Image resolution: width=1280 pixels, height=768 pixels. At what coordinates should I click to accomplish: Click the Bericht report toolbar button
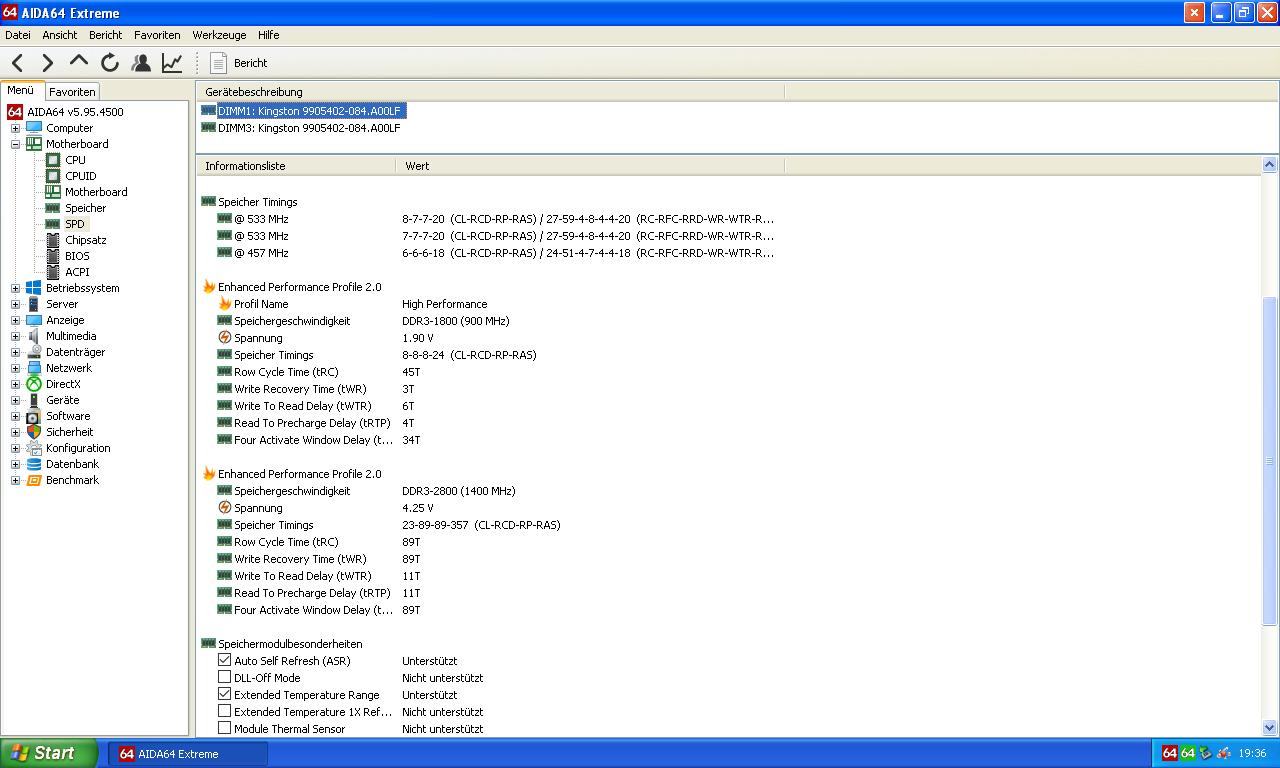(239, 63)
